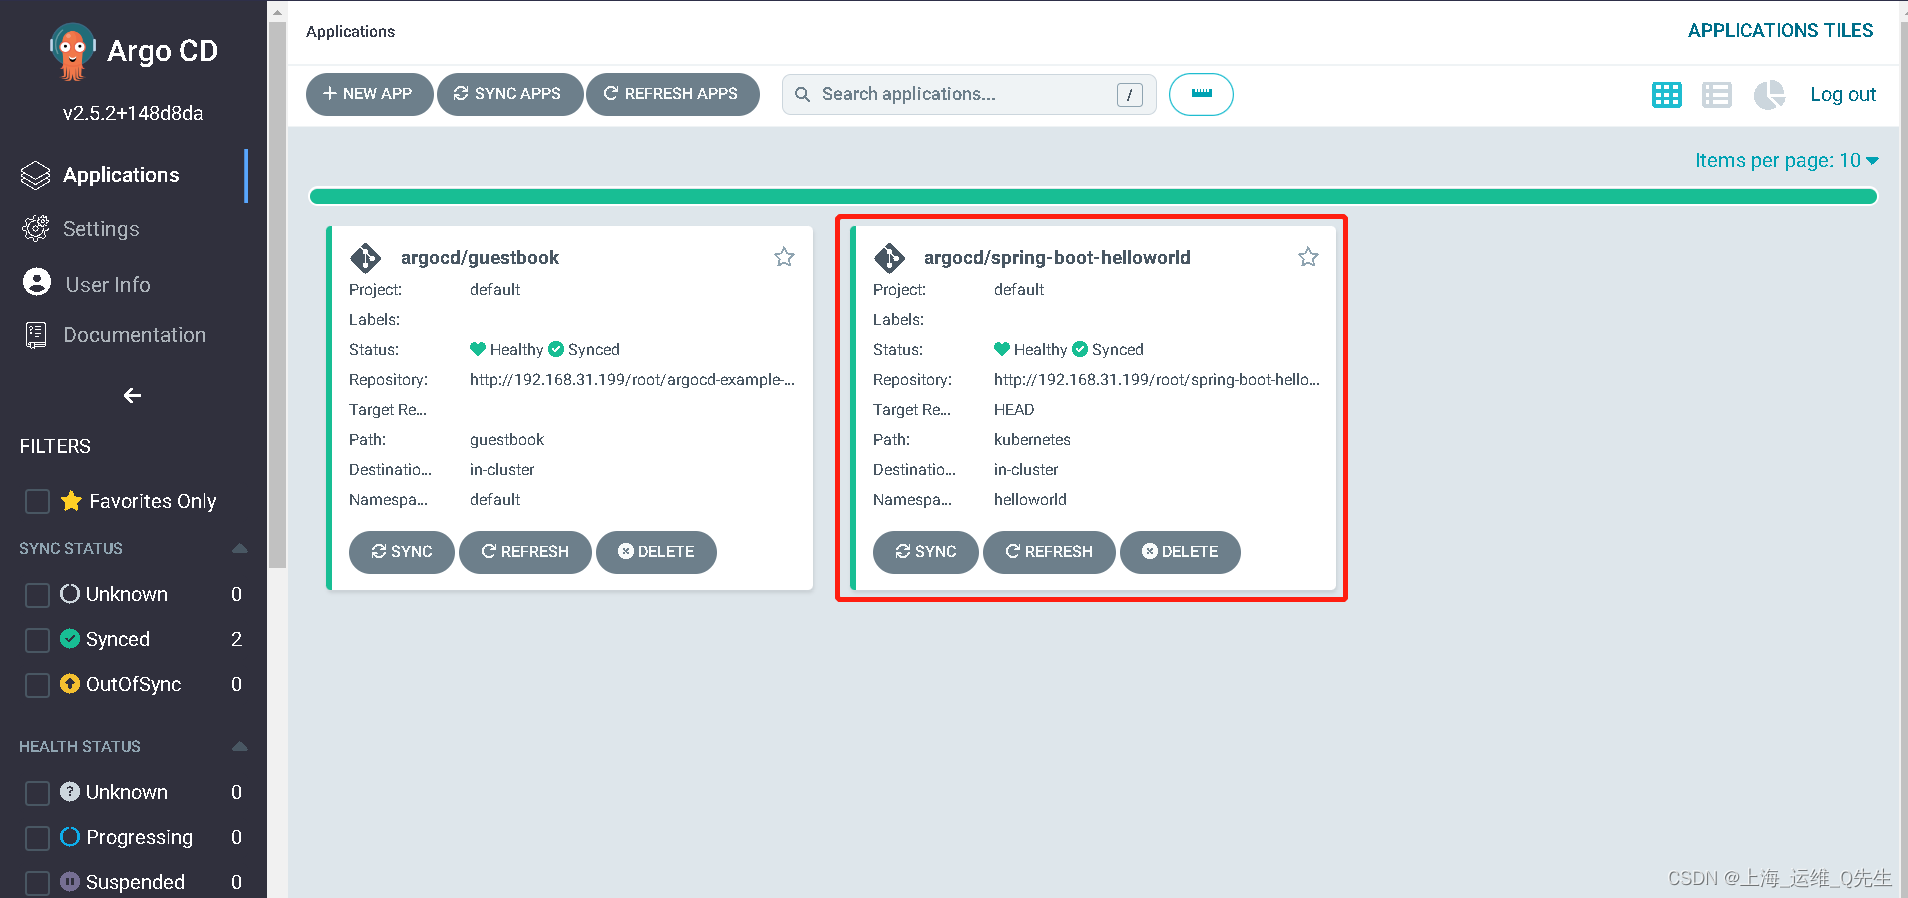Open the Settings sidebar item
This screenshot has width=1908, height=898.
pyautogui.click(x=100, y=229)
